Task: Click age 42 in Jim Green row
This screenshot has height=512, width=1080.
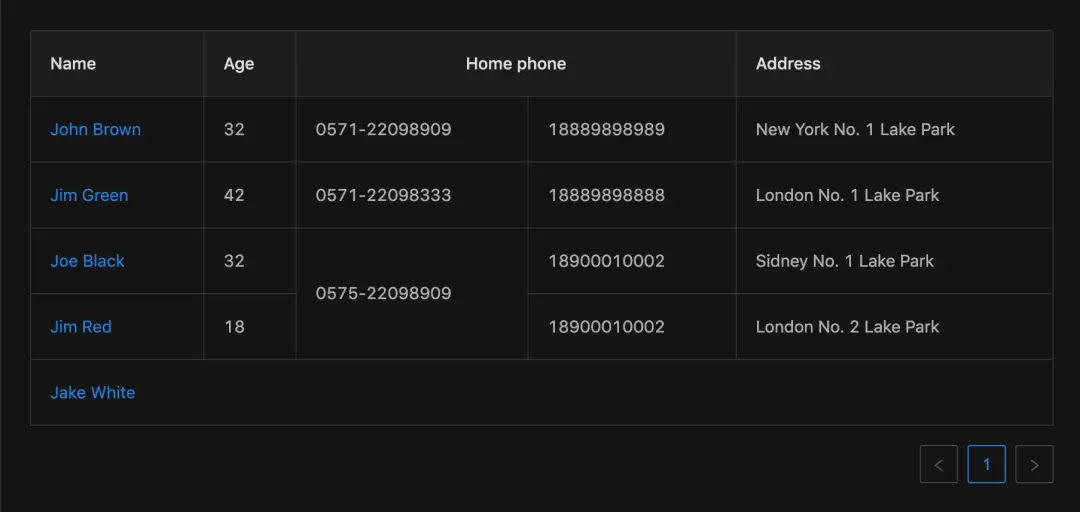Action: 234,195
